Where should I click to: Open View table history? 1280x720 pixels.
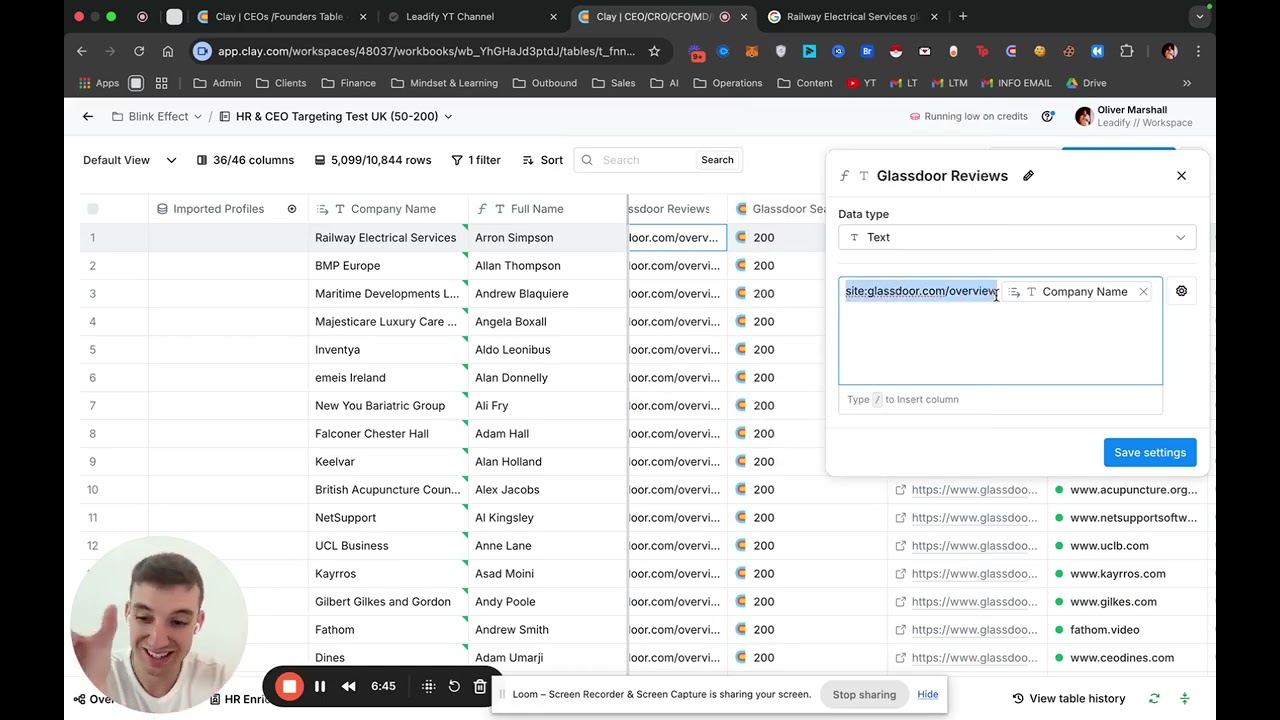click(1069, 698)
